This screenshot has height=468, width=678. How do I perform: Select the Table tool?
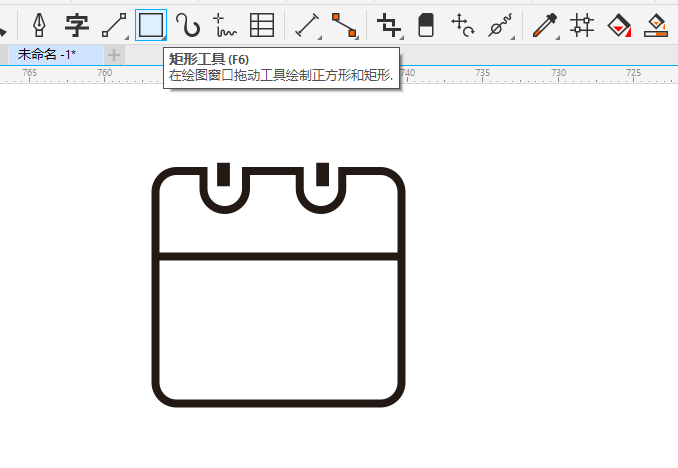[262, 25]
